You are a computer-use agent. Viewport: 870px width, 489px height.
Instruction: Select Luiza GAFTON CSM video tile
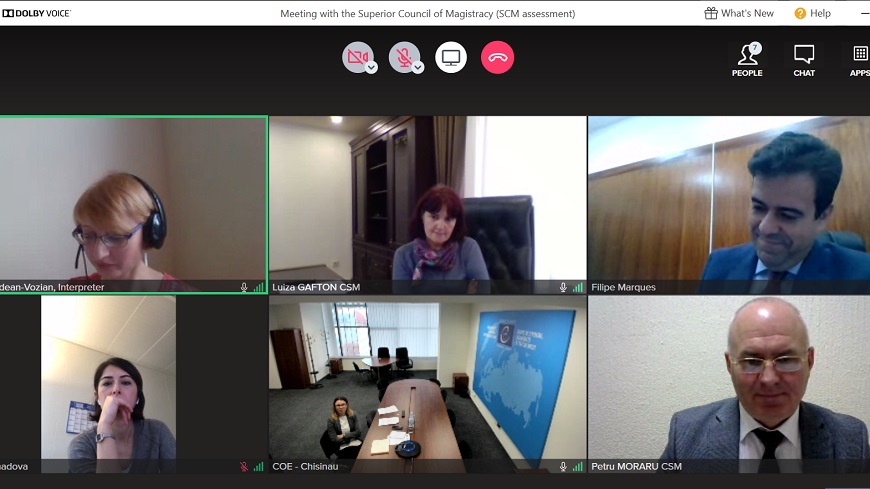coord(427,204)
